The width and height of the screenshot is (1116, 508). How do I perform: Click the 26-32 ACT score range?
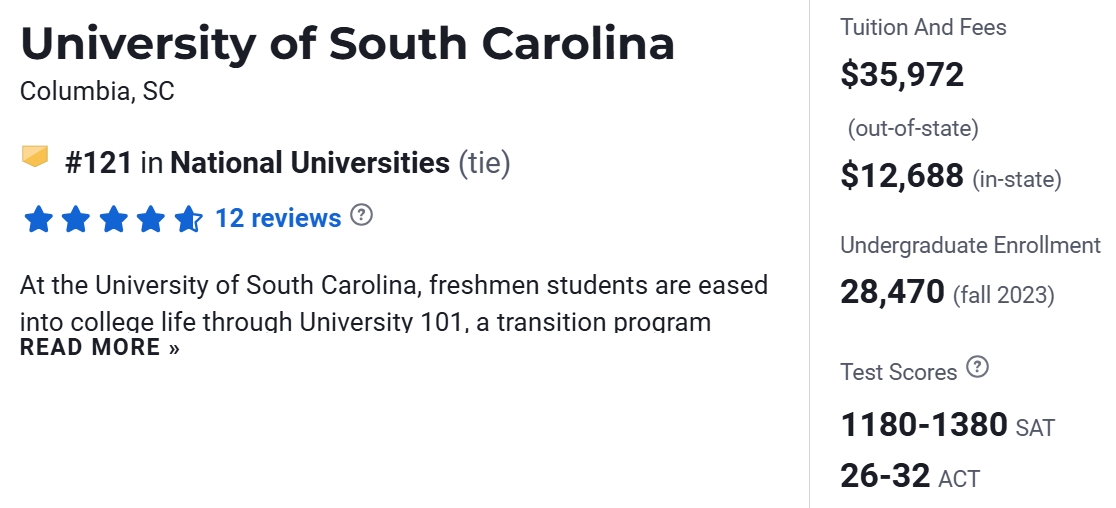click(886, 476)
